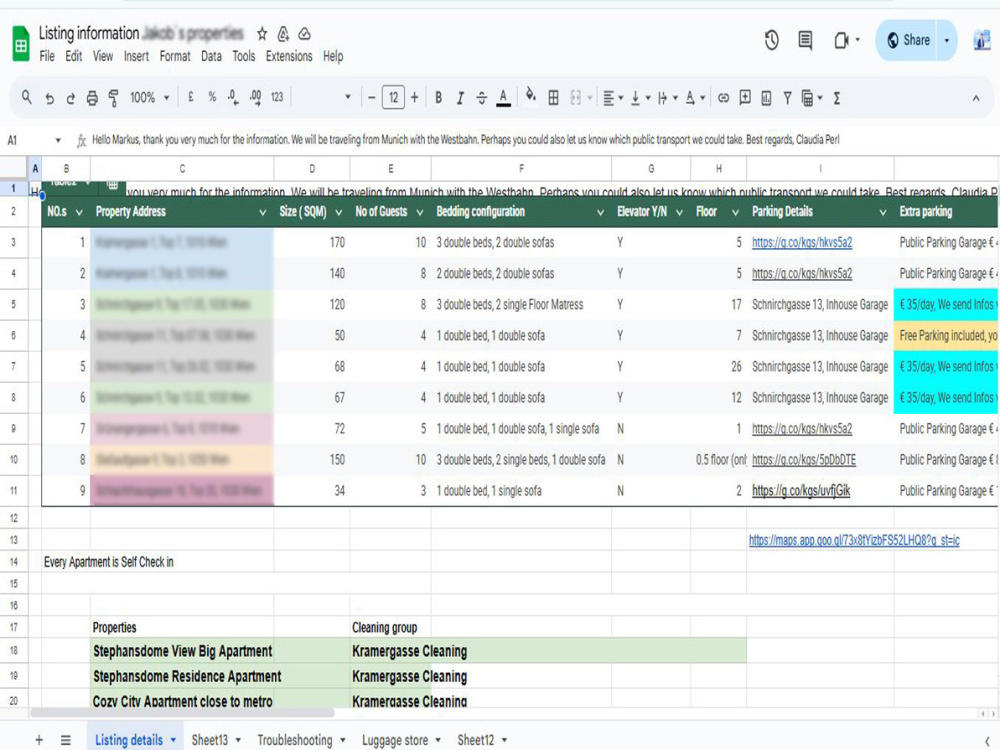The width and height of the screenshot is (1000, 750).
Task: Open the Insert menu
Action: pyautogui.click(x=136, y=56)
